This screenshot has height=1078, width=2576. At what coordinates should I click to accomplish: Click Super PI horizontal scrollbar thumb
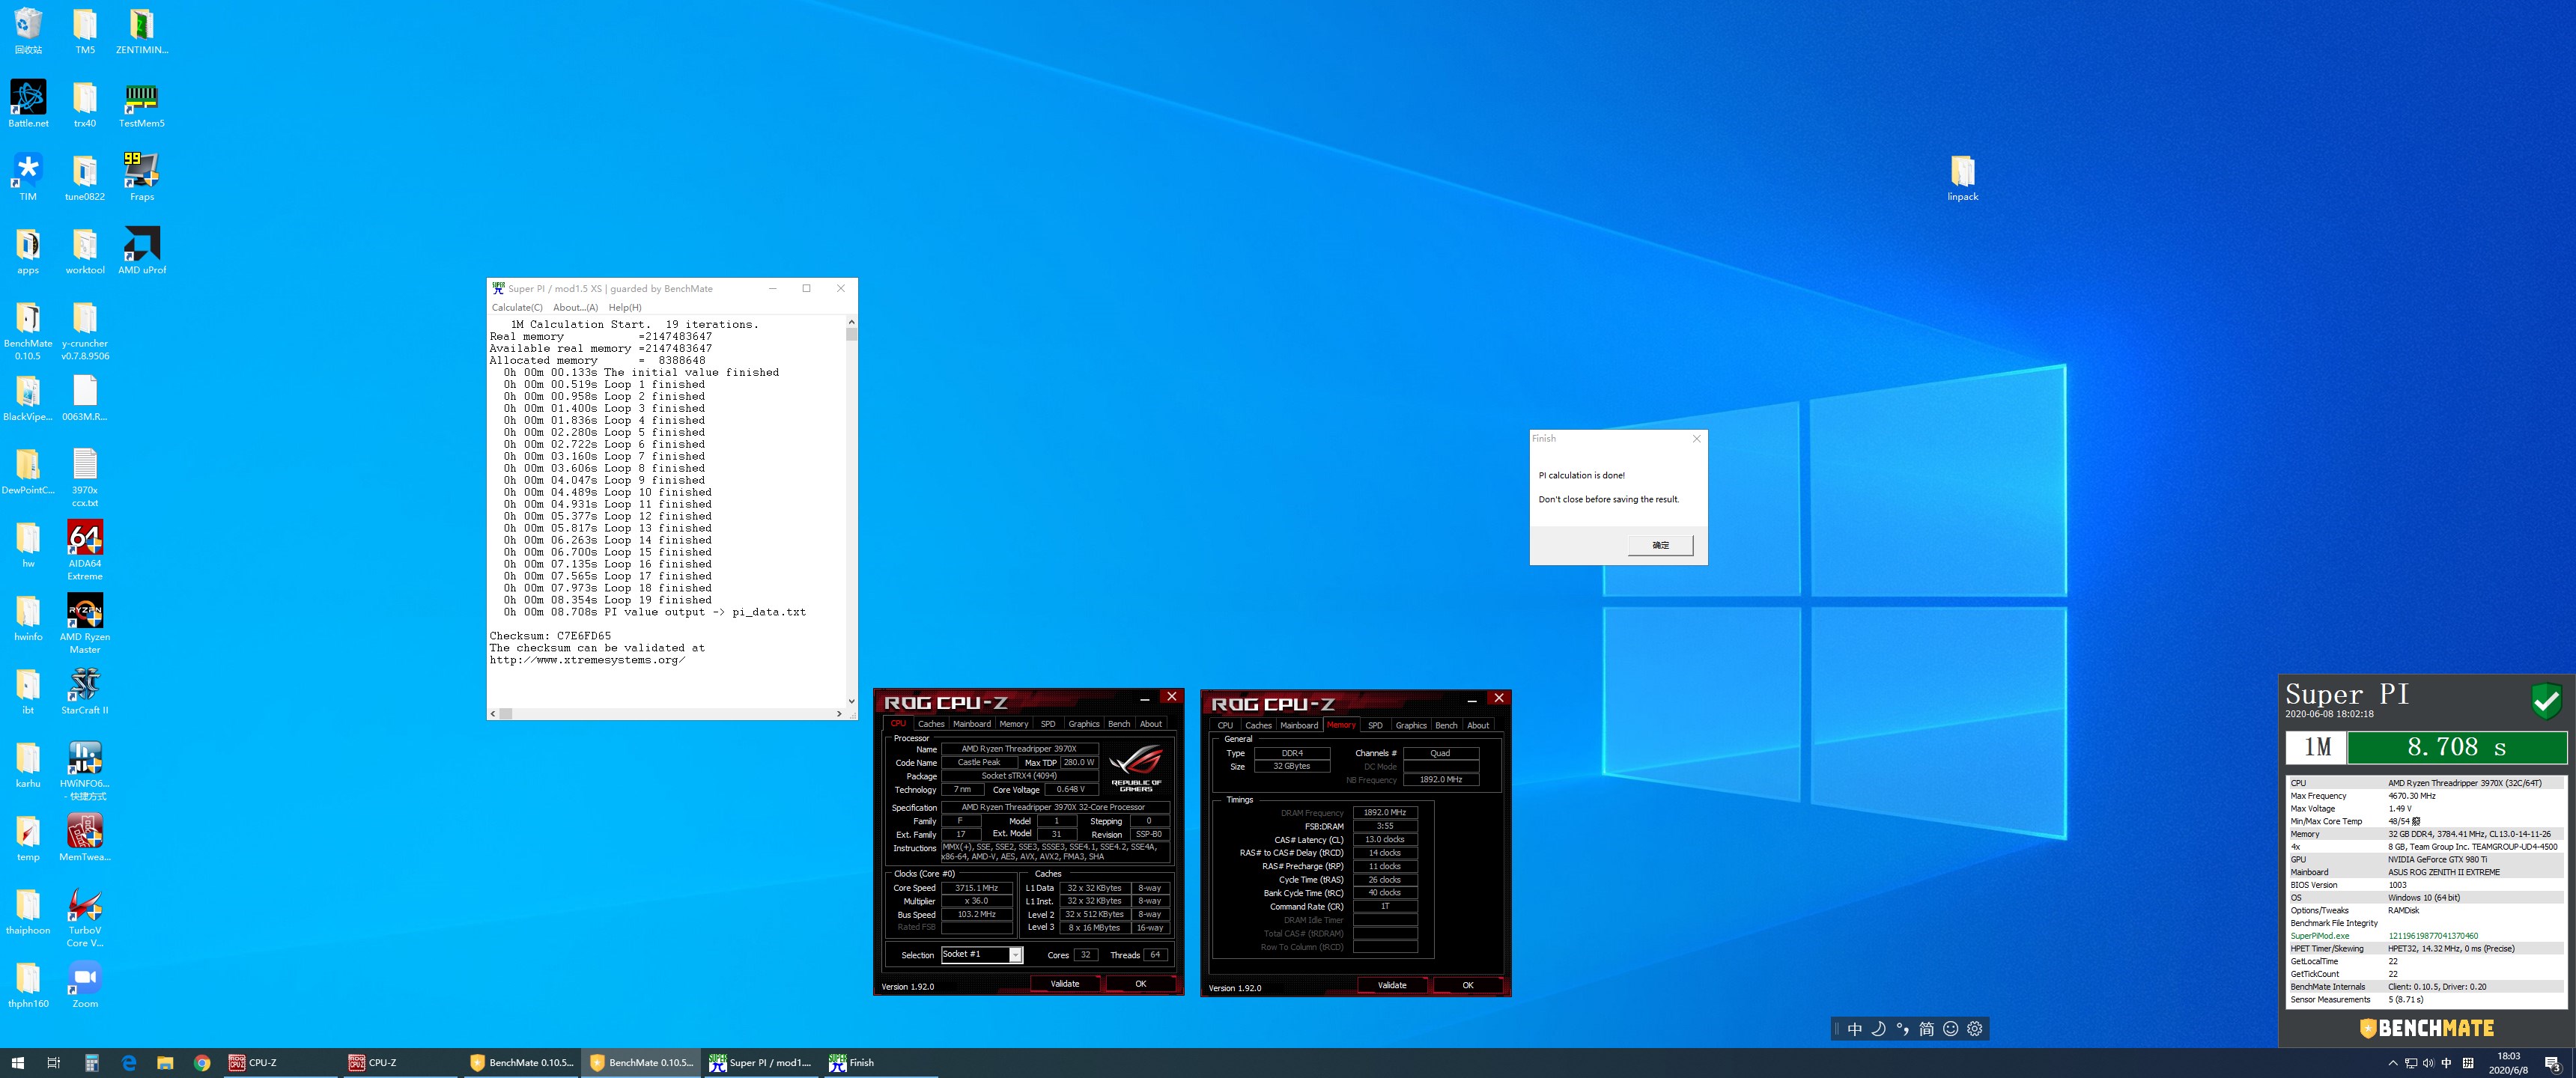pos(506,713)
